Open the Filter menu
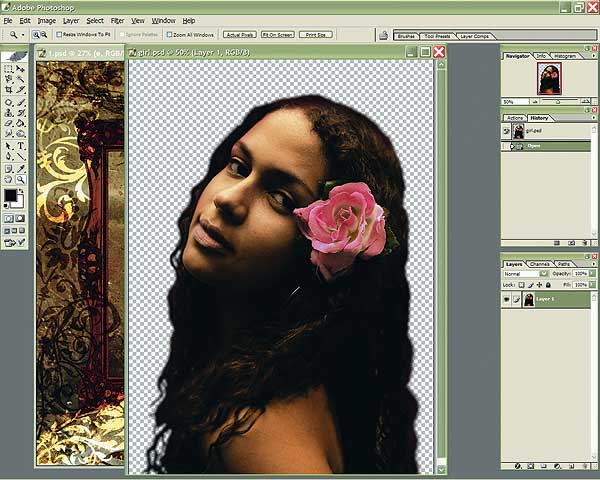 point(118,20)
